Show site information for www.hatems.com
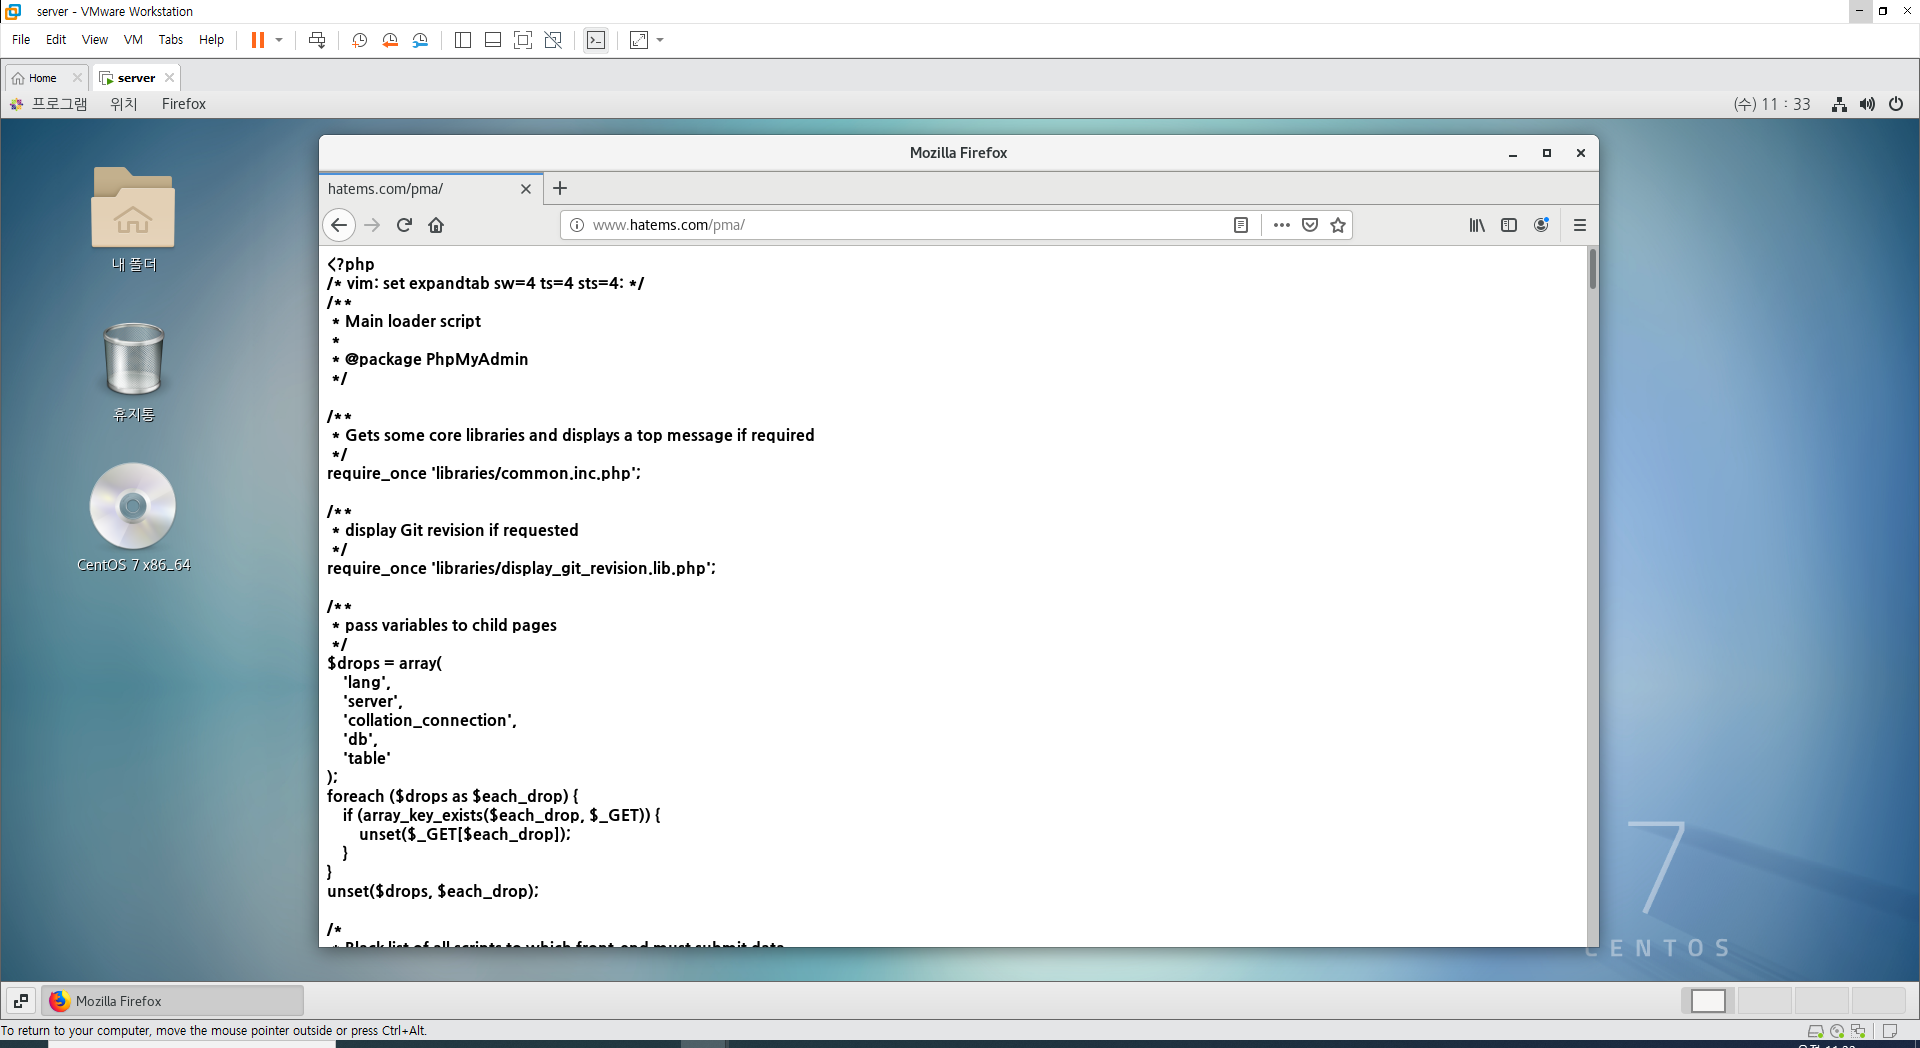 pyautogui.click(x=577, y=225)
